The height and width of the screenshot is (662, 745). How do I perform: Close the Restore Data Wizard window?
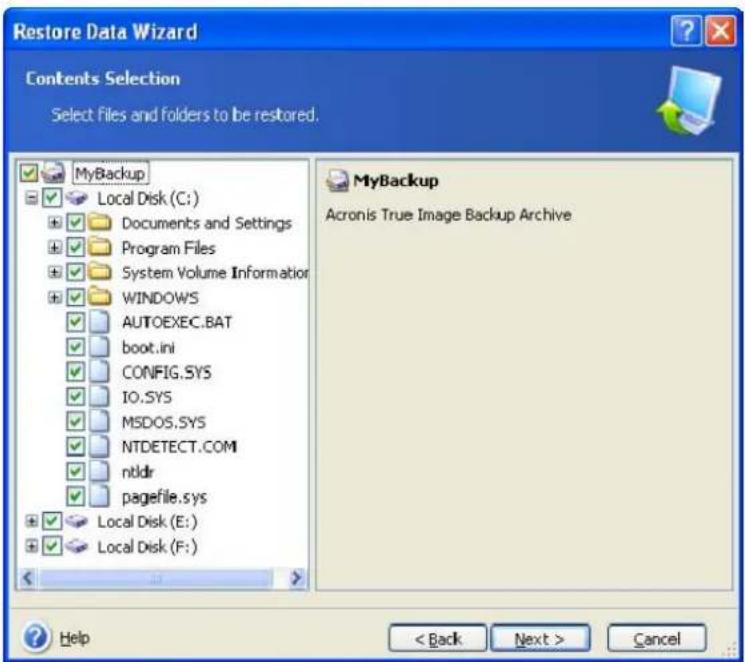click(720, 31)
